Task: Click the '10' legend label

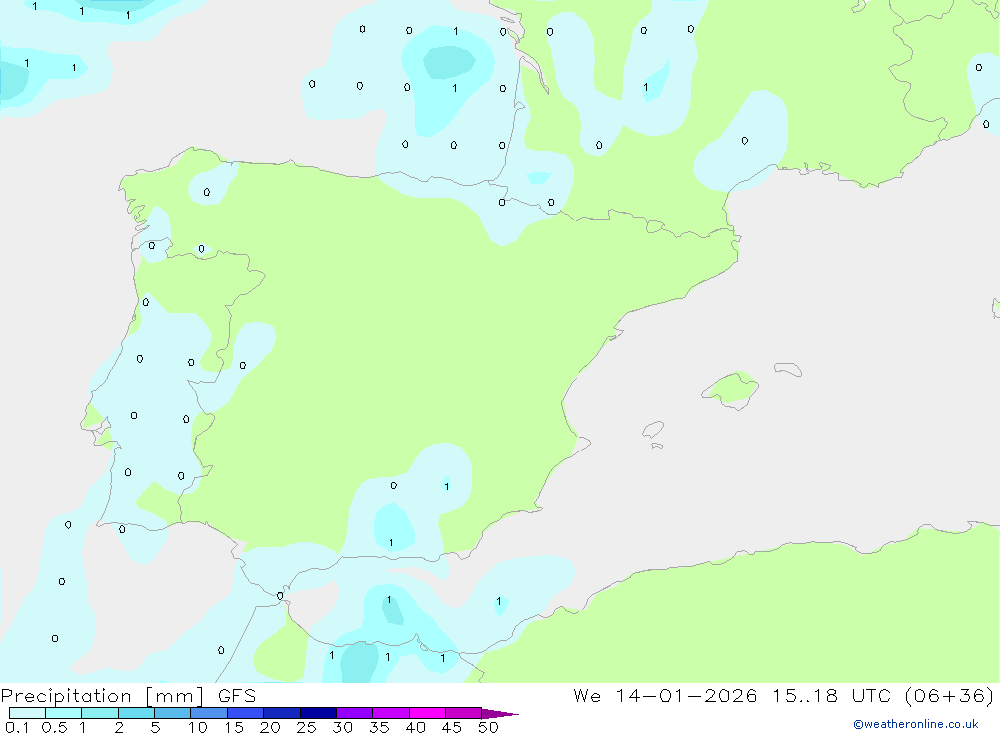Action: (x=198, y=727)
